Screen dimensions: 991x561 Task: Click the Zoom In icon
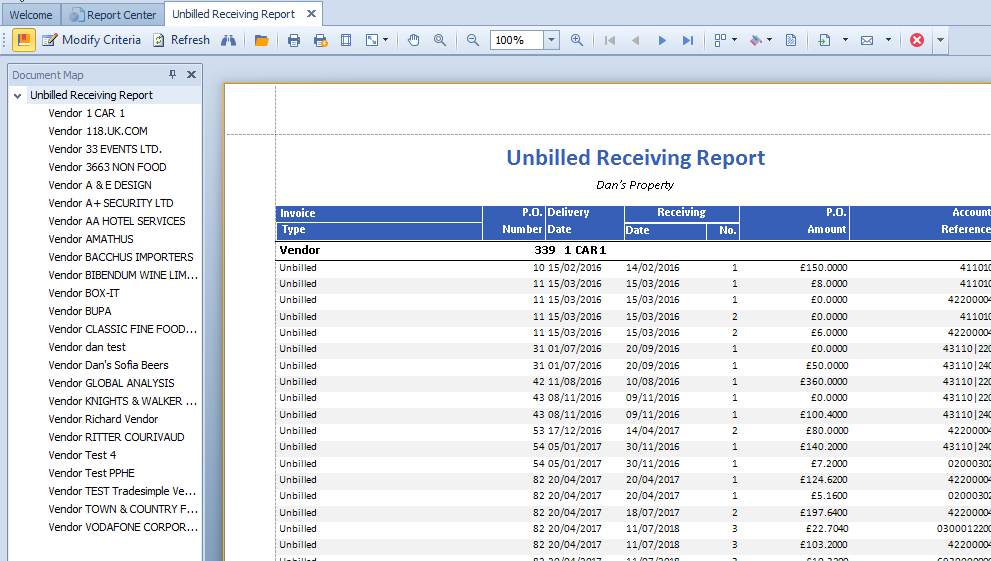point(577,40)
